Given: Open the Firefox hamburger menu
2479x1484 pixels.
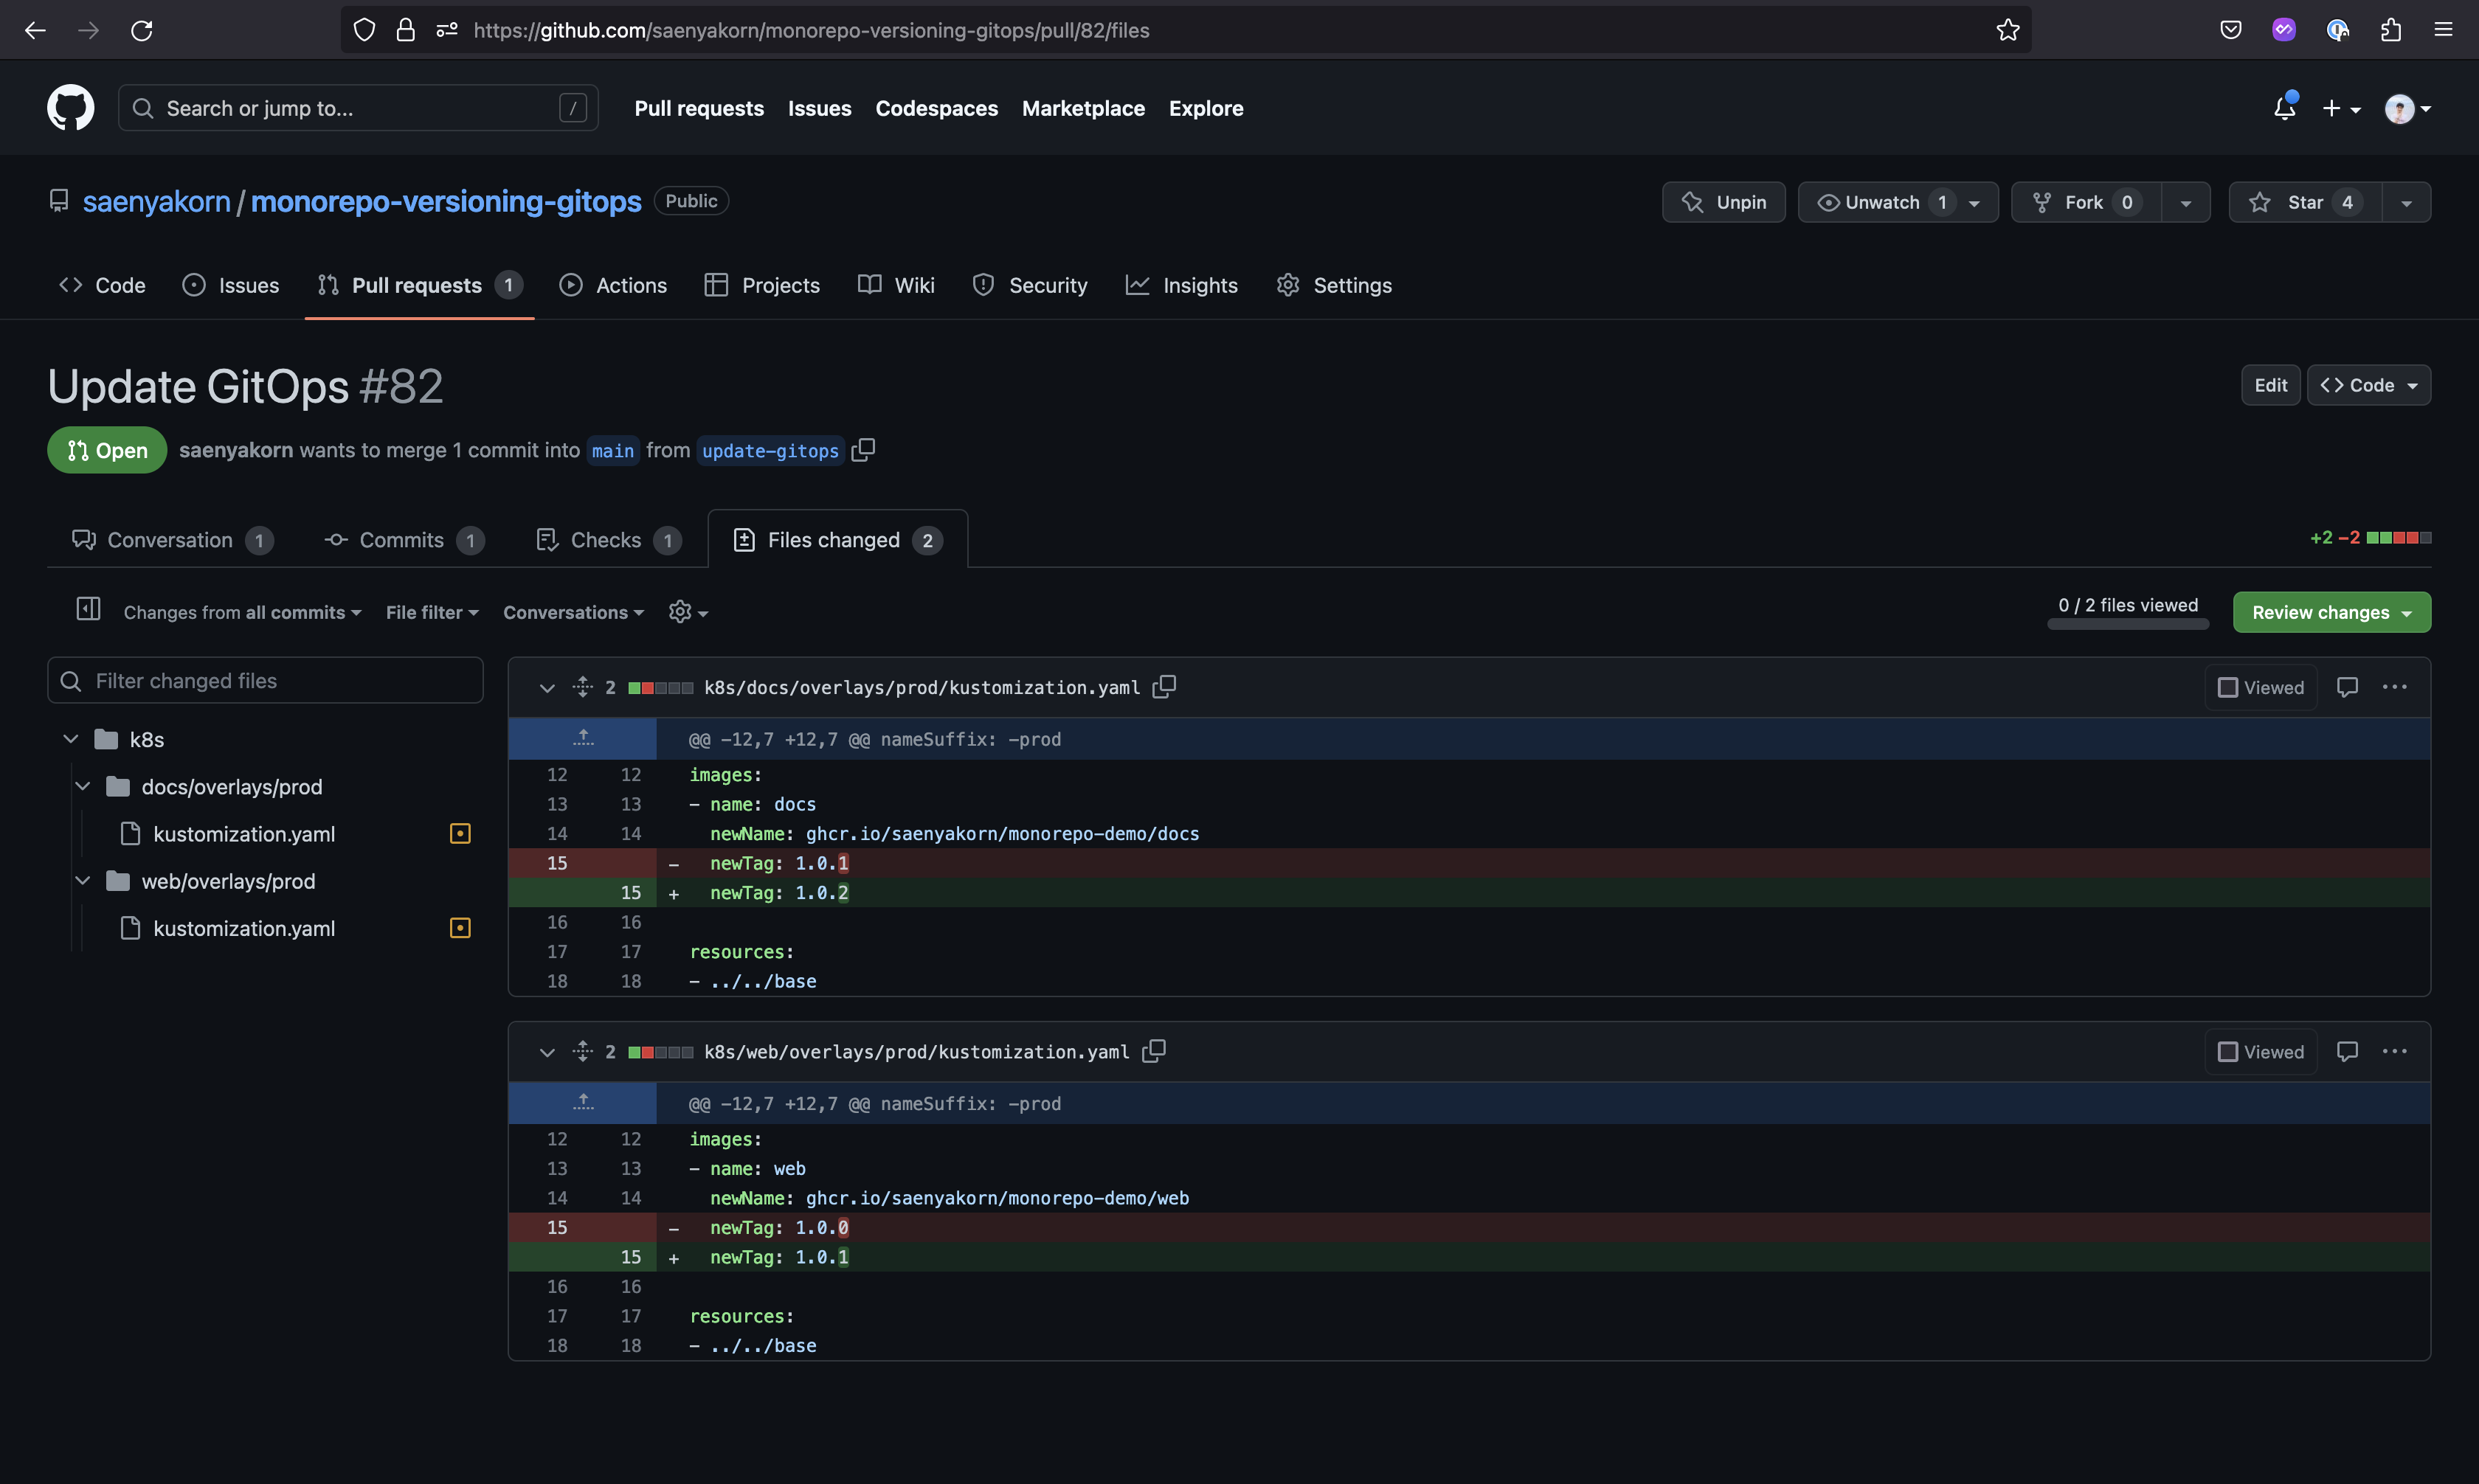Looking at the screenshot, I should coord(2444,30).
